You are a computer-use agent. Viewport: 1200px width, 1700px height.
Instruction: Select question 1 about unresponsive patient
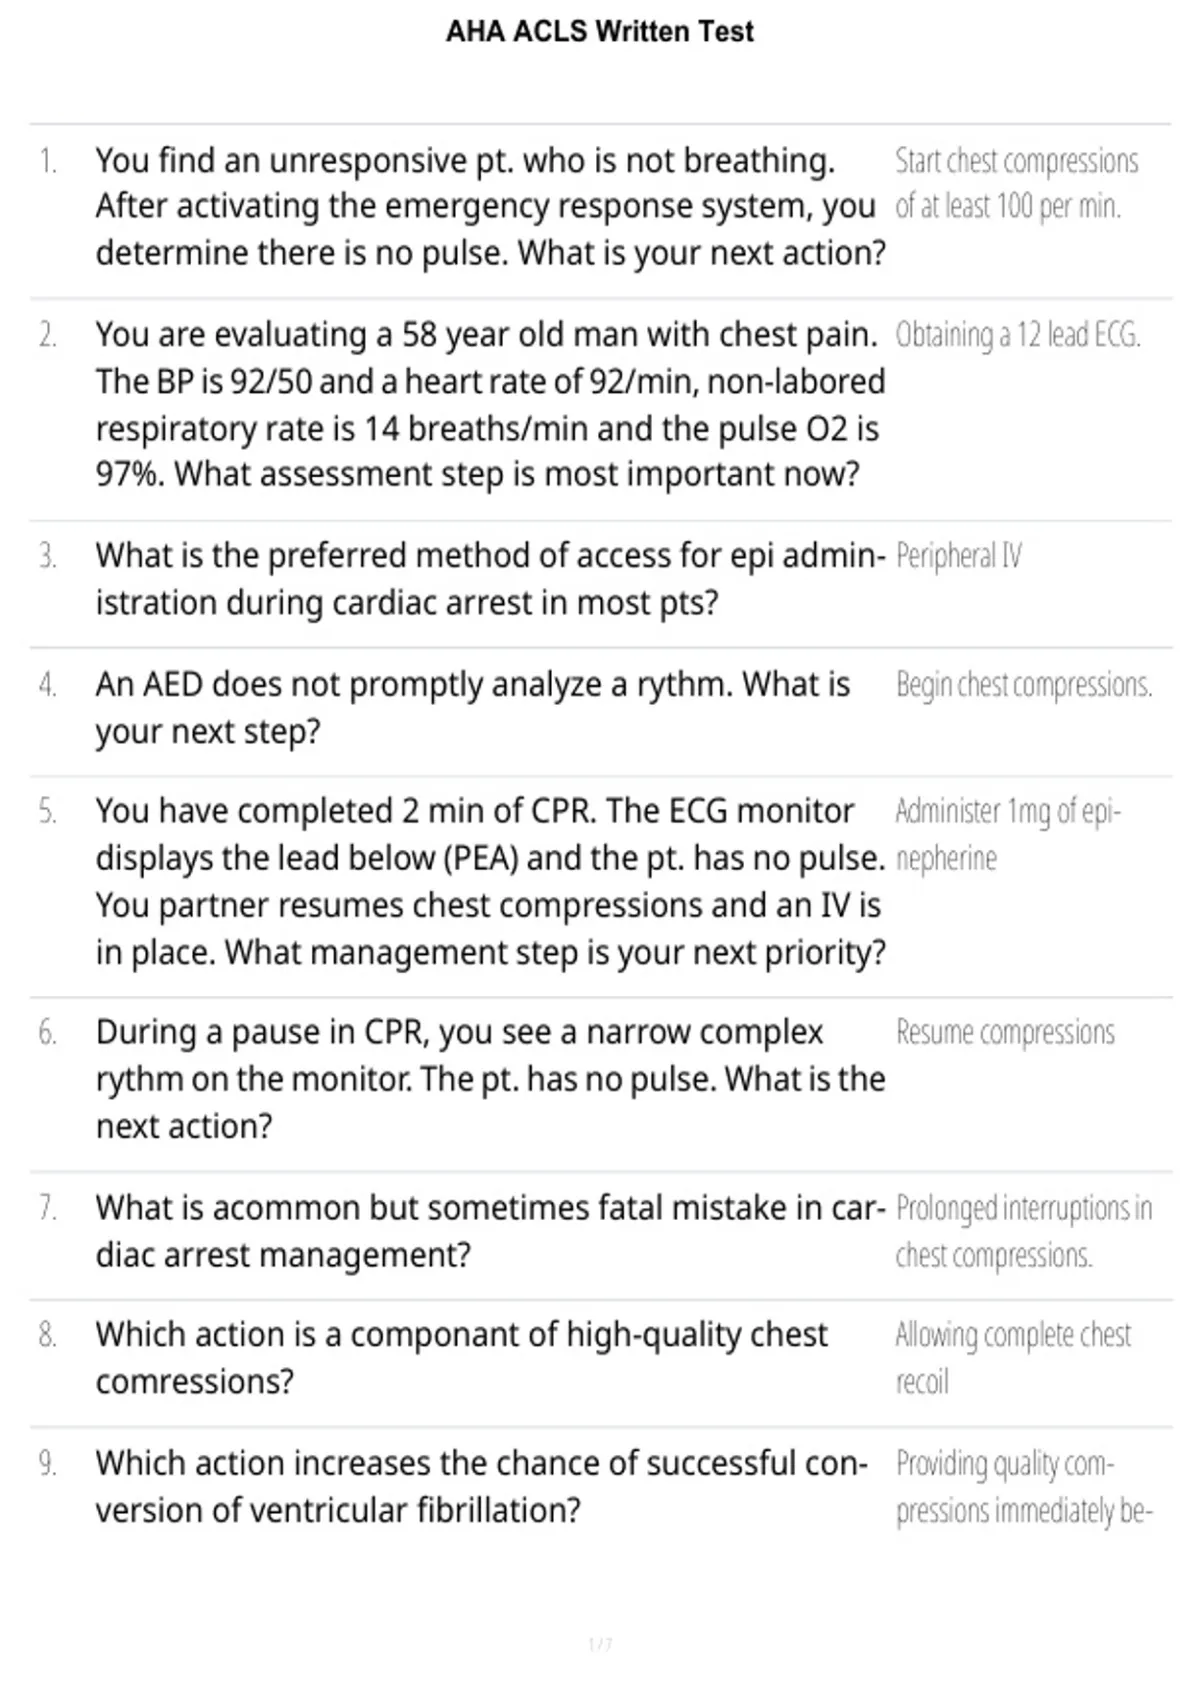[x=490, y=207]
